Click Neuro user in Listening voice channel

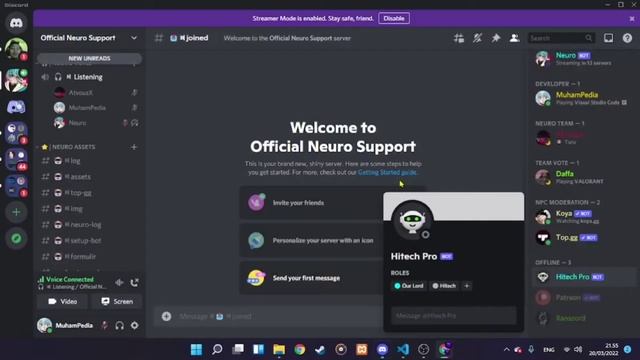96,123
